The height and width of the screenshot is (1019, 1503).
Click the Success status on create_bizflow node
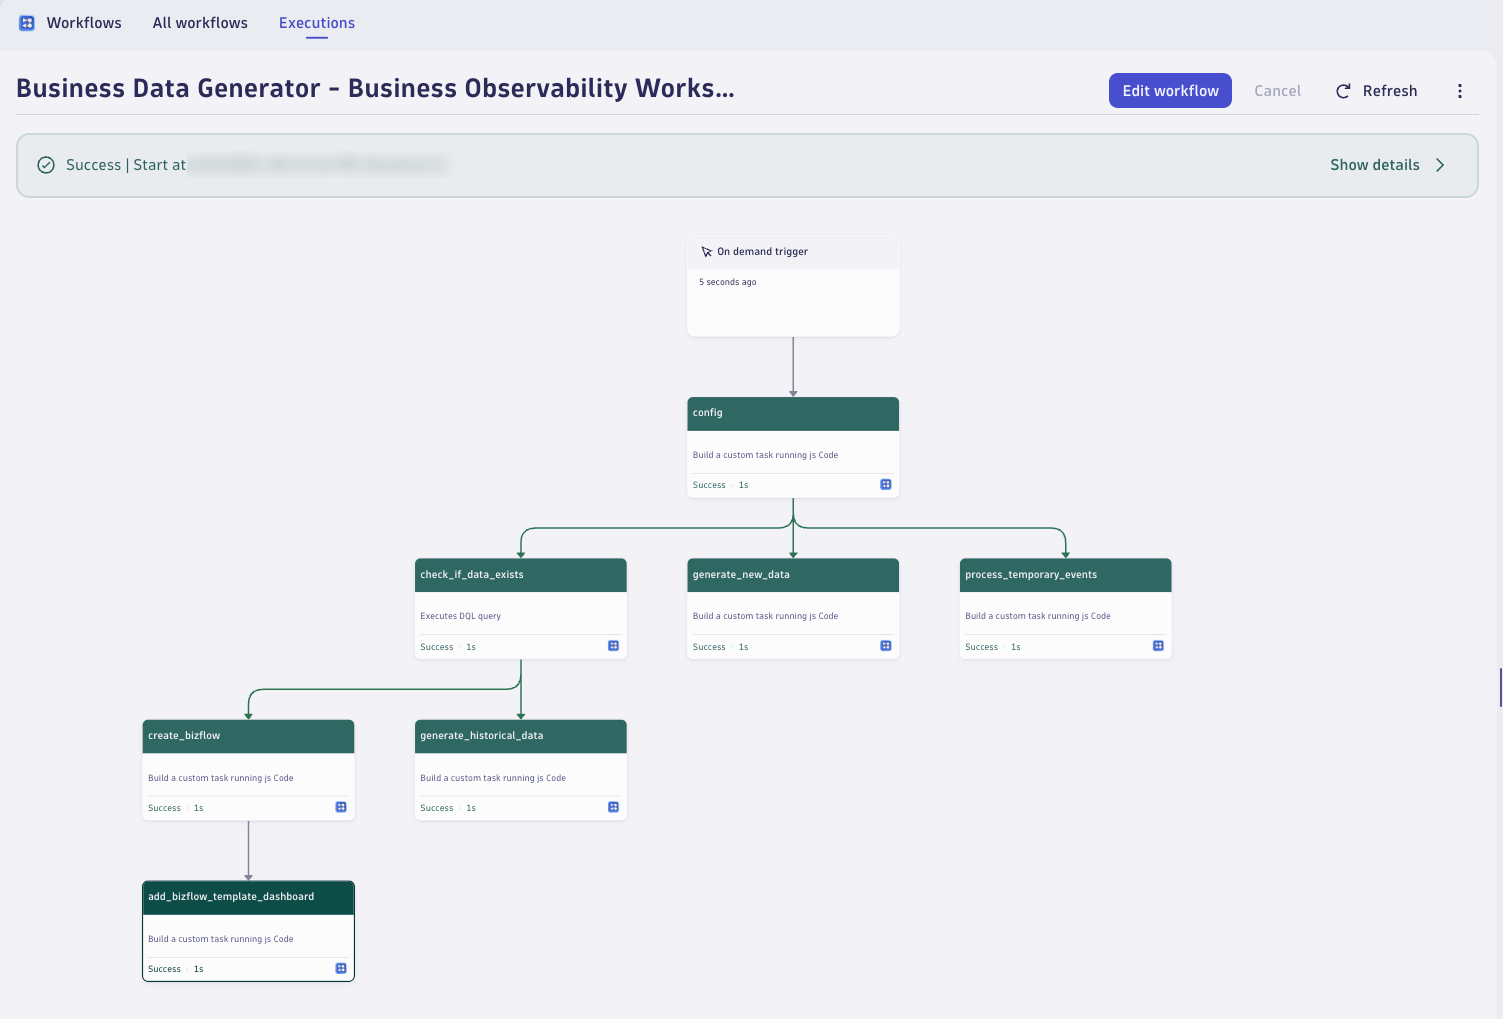(165, 808)
